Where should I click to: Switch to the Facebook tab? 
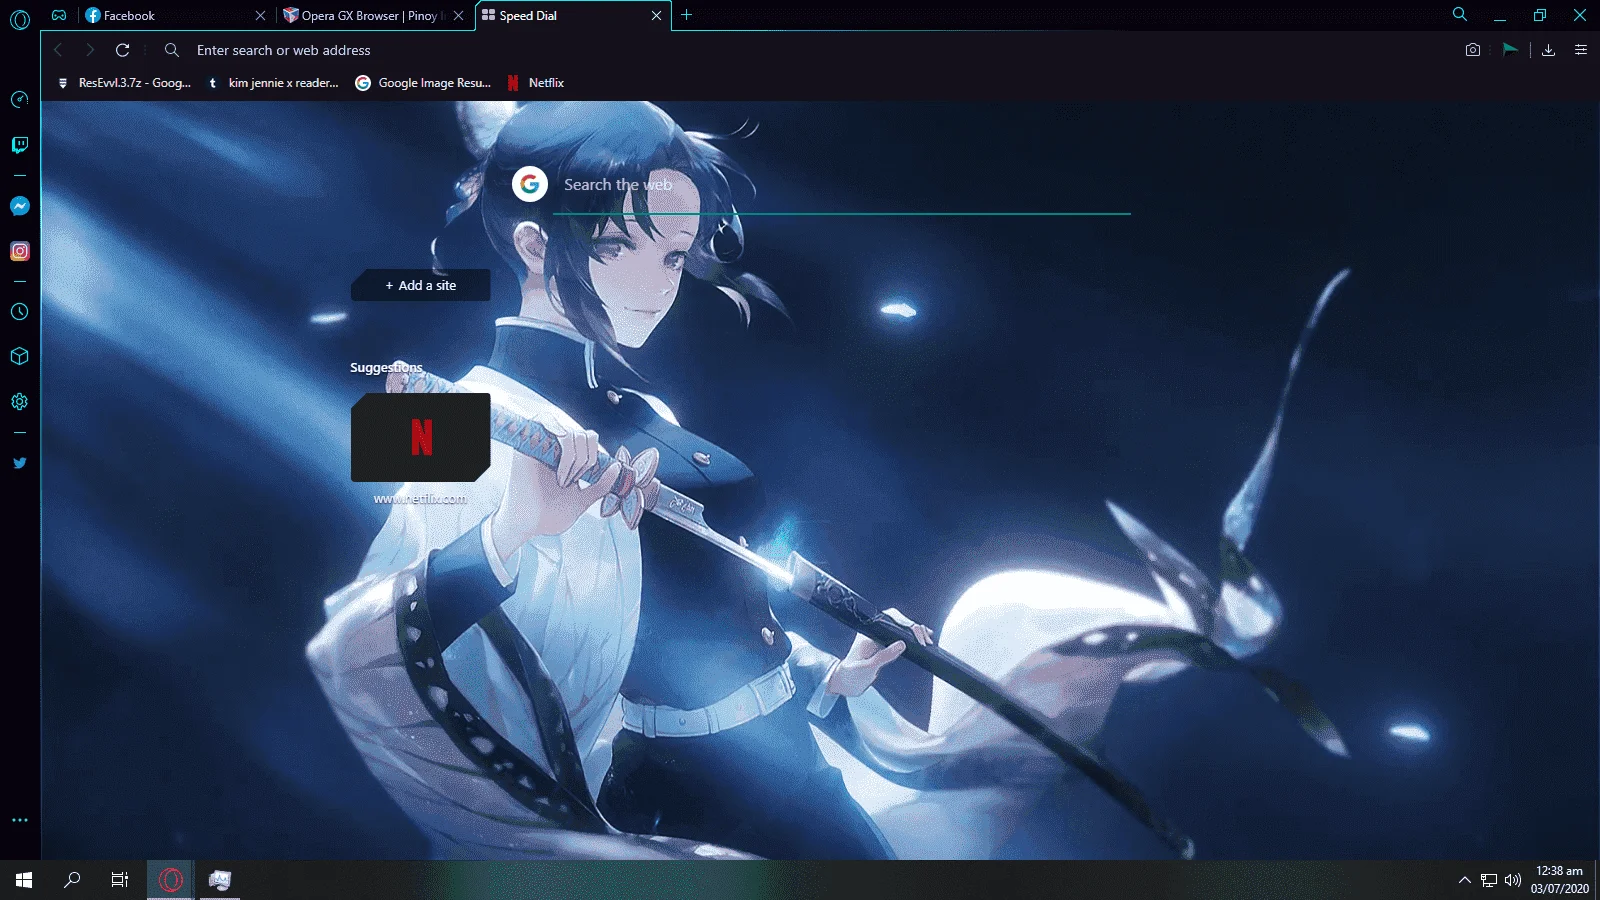point(175,16)
